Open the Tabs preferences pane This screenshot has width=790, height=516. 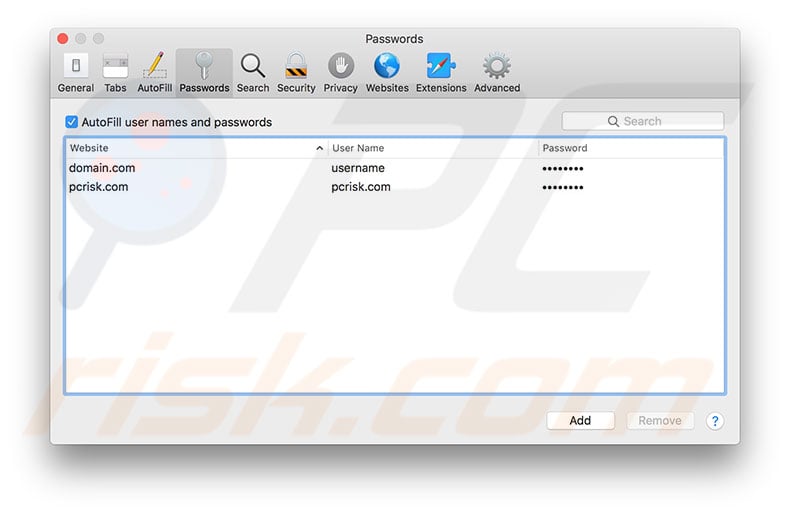click(x=115, y=73)
